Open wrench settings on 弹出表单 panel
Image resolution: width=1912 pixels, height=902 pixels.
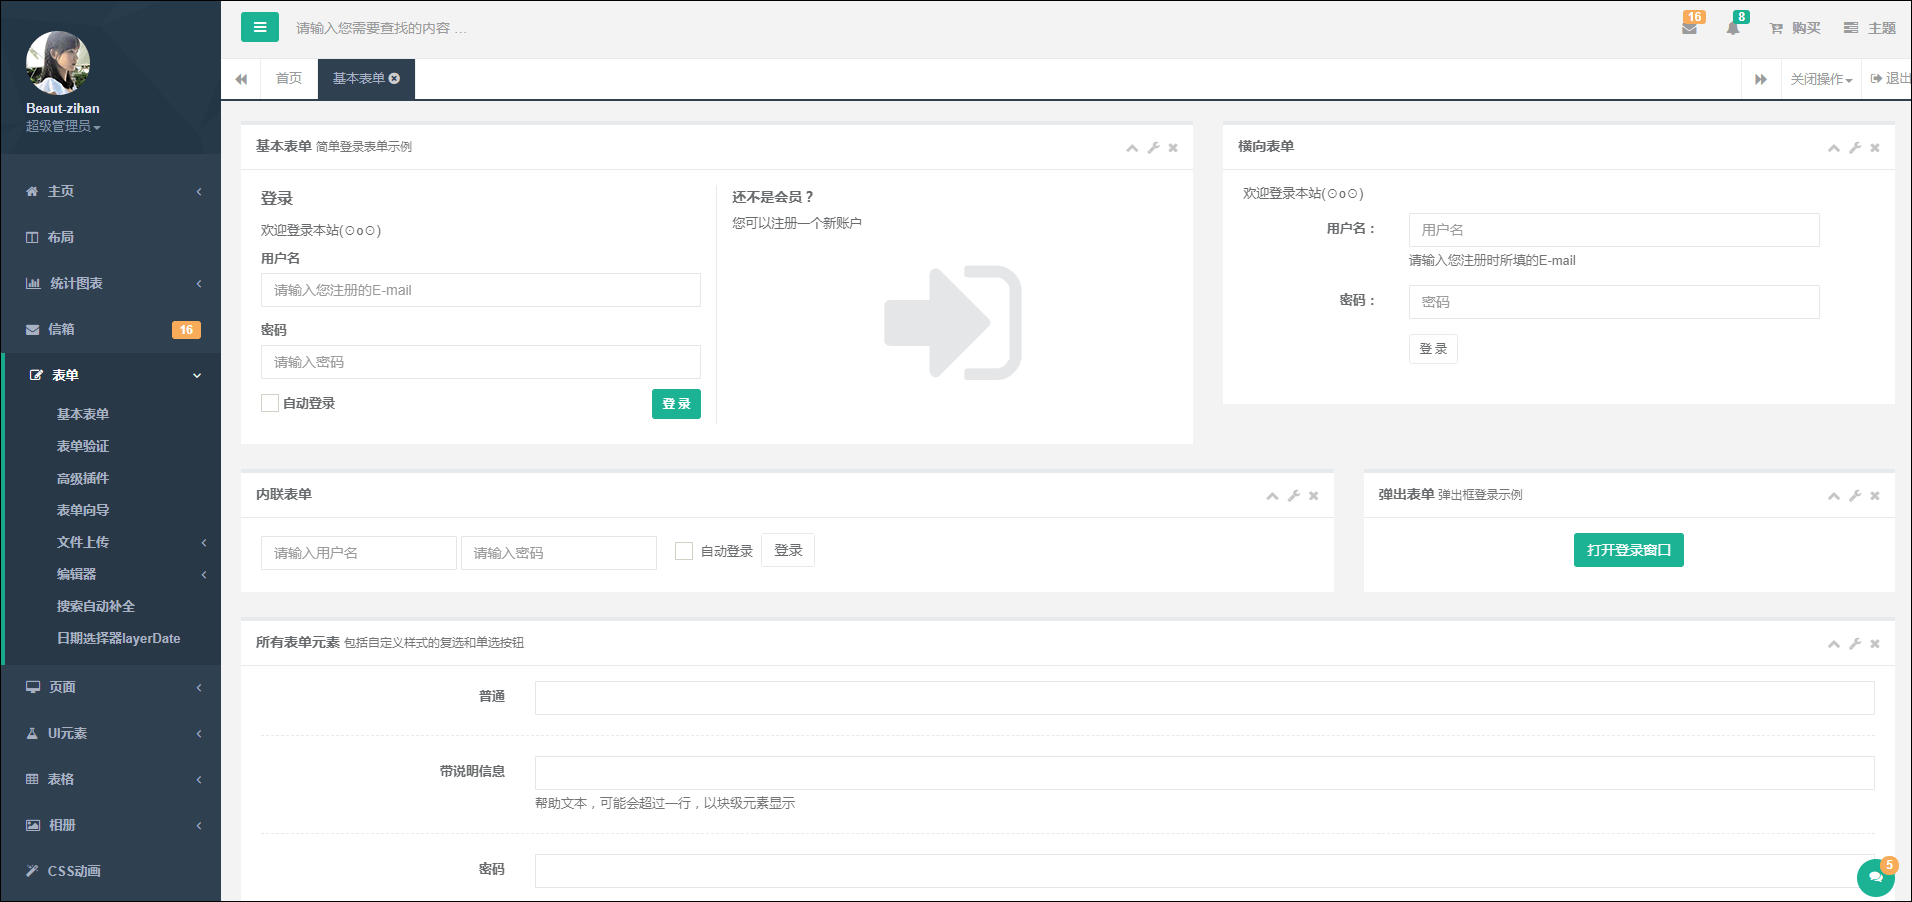(x=1855, y=496)
